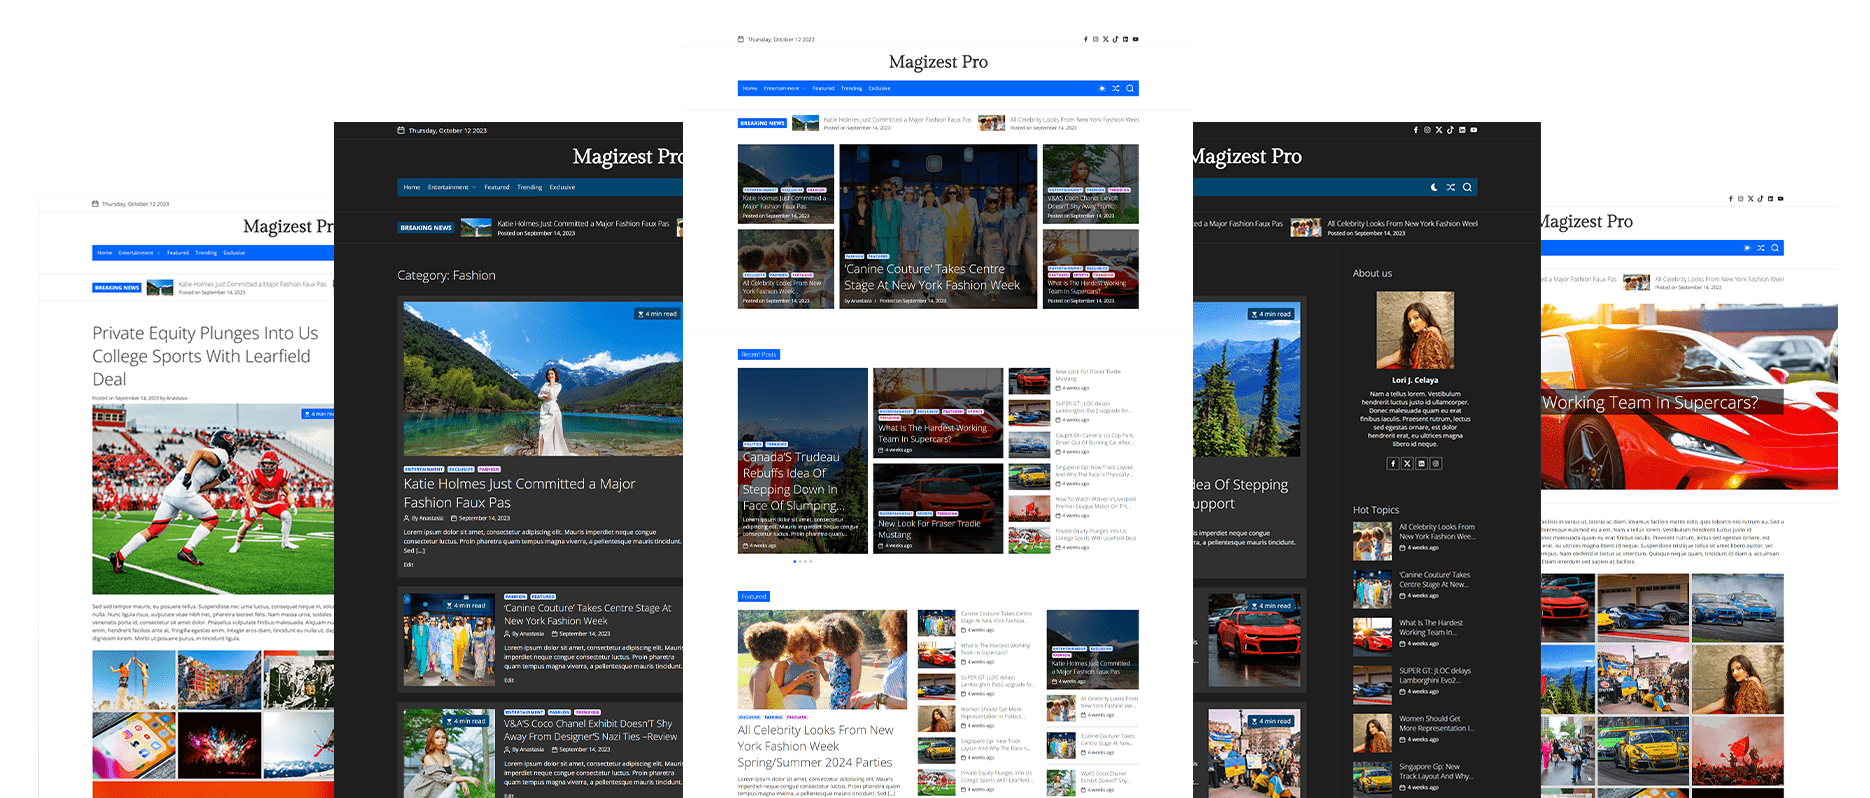Click Featured section label in center page
The height and width of the screenshot is (798, 1870).
click(x=754, y=596)
